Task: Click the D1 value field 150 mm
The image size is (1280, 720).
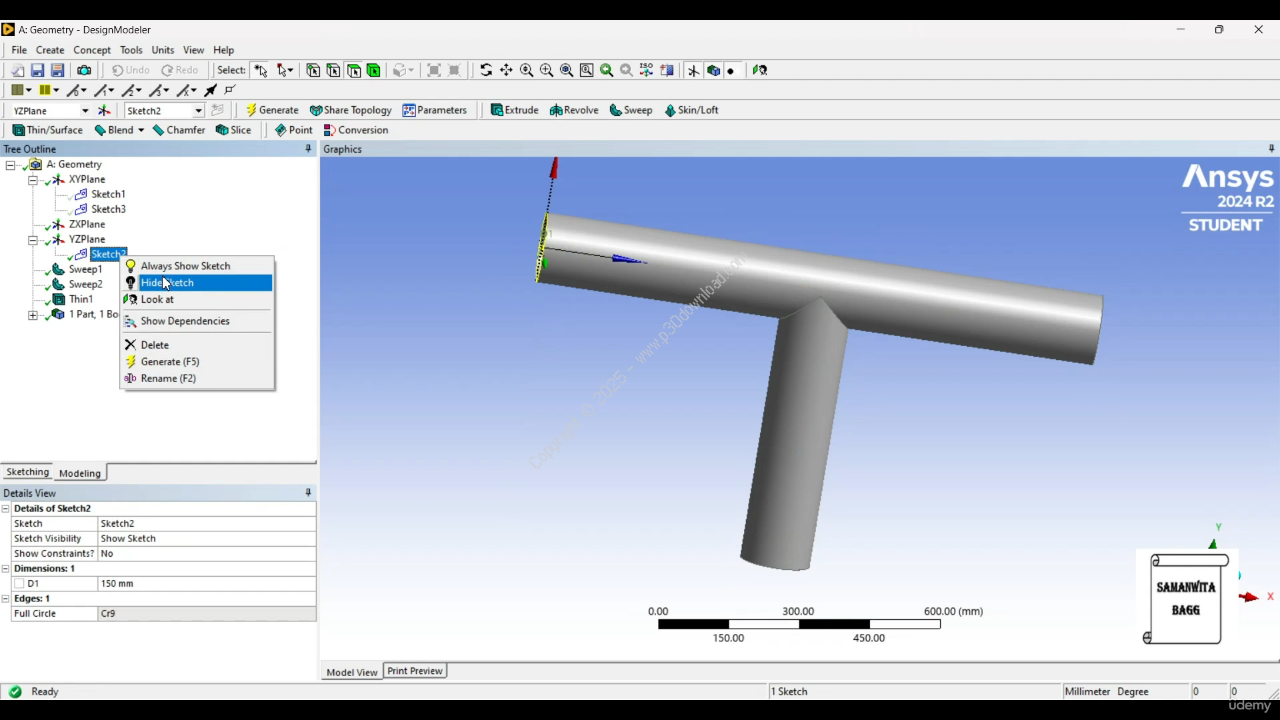Action: tap(206, 583)
